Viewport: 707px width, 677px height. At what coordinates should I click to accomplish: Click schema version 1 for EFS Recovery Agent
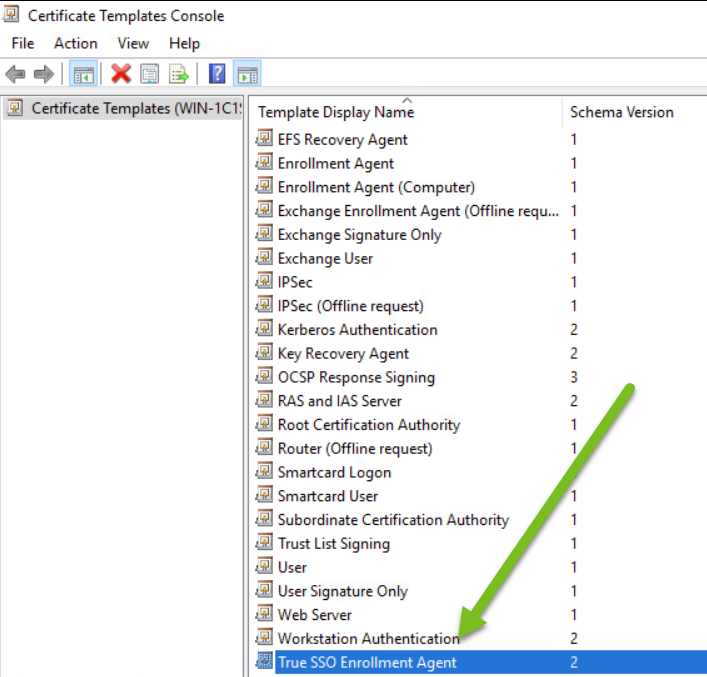(574, 139)
